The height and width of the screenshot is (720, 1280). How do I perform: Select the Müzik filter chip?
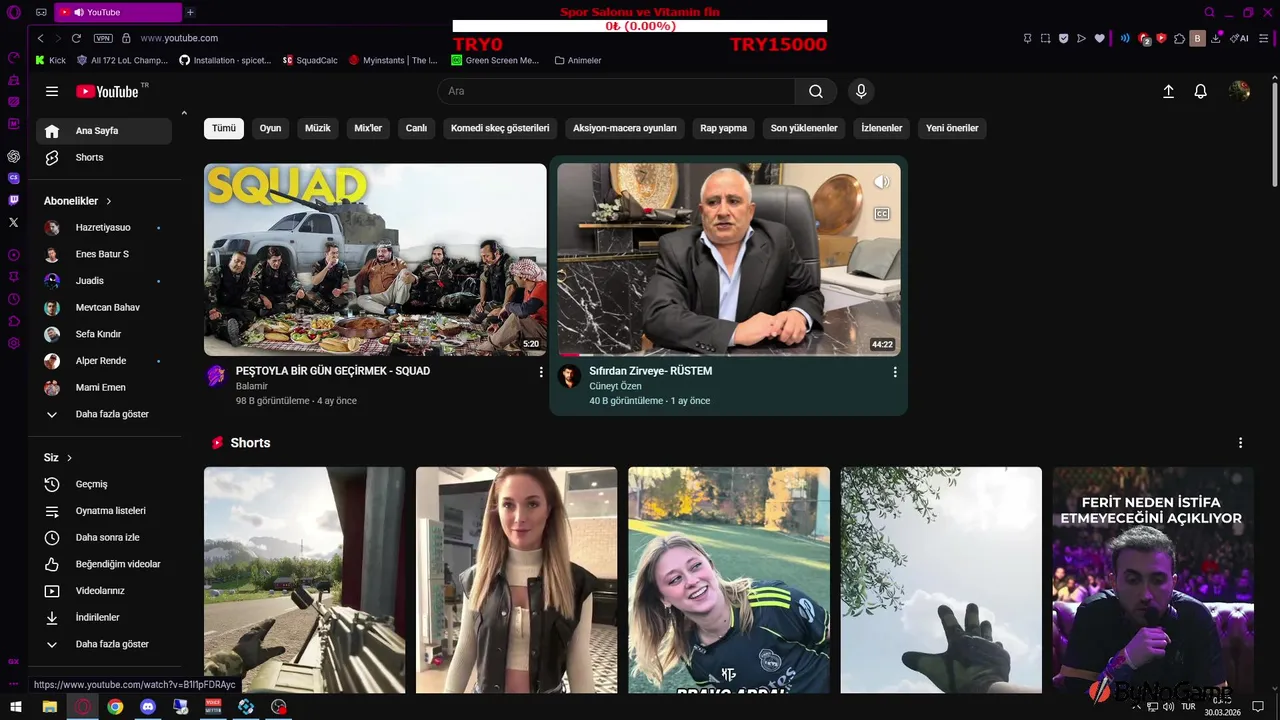[x=317, y=128]
